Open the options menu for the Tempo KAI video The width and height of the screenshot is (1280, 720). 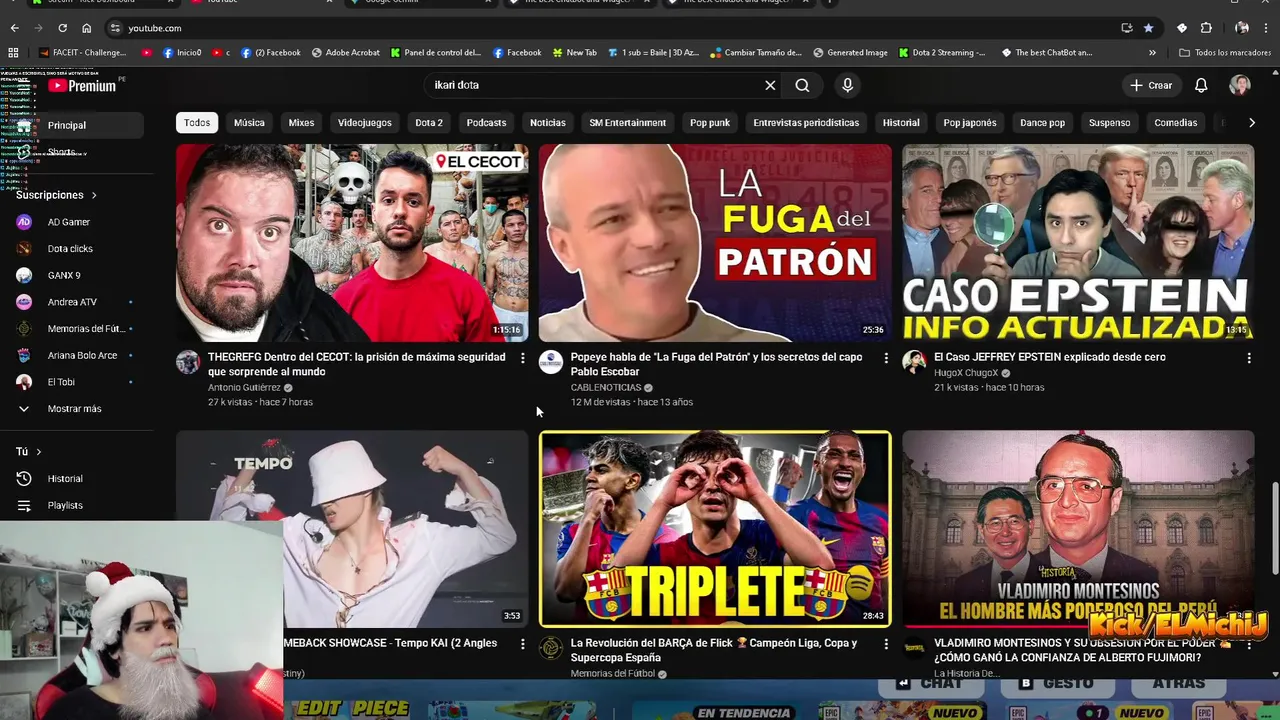tap(522, 644)
